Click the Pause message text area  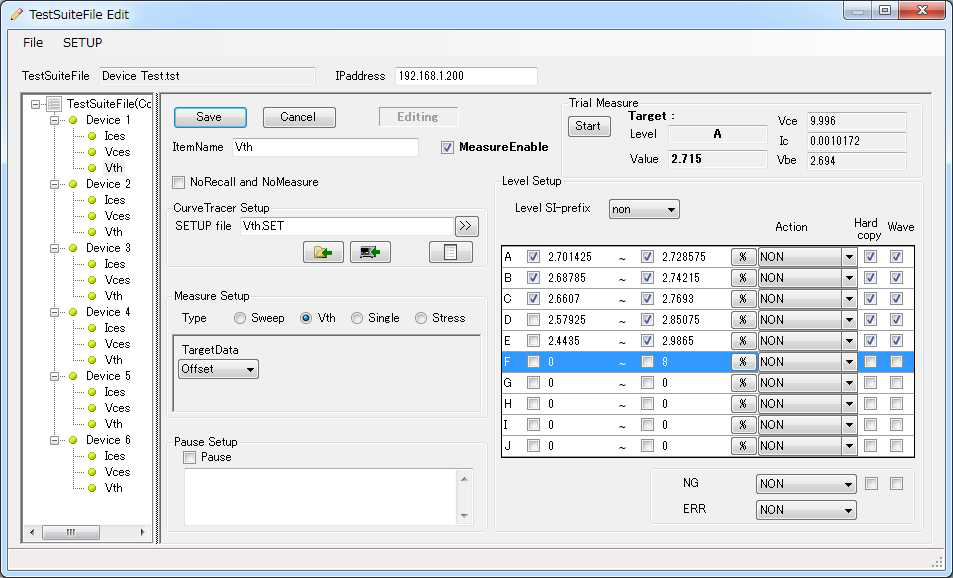(x=321, y=497)
